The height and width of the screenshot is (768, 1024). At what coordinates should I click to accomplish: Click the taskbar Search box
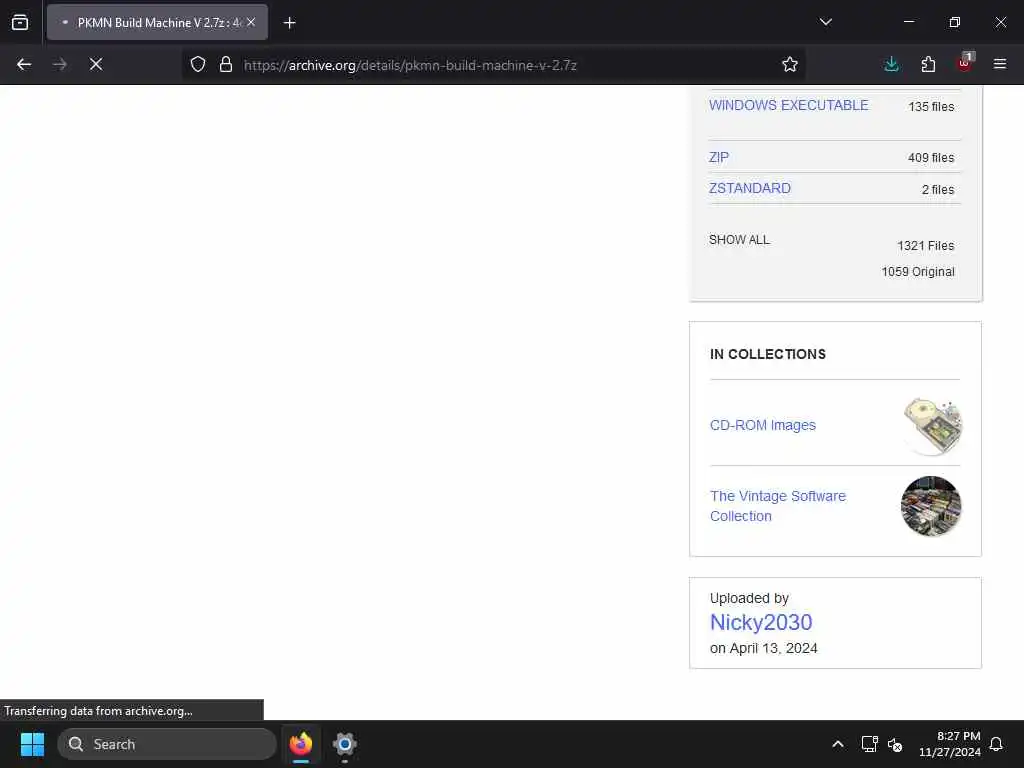[x=167, y=744]
